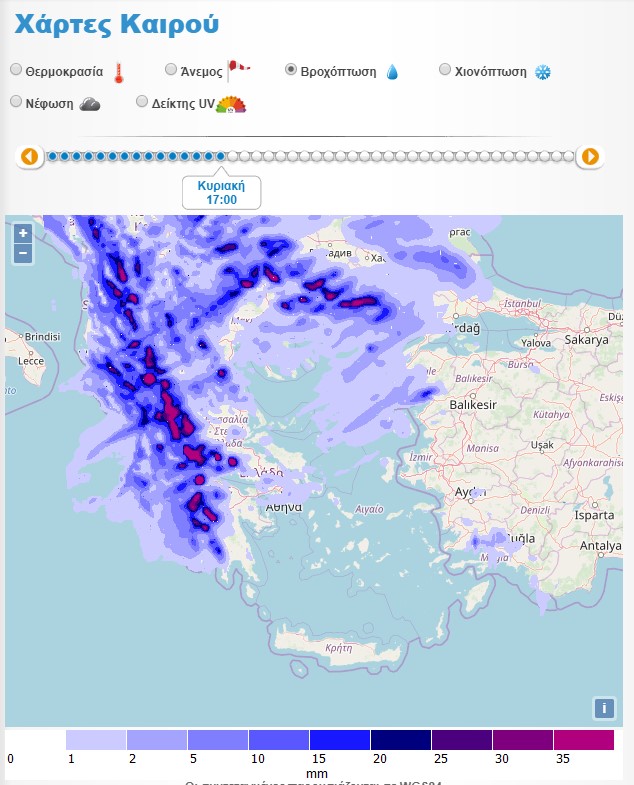
Task: Click the Κυριακή 17:00 time label
Action: coord(221,193)
